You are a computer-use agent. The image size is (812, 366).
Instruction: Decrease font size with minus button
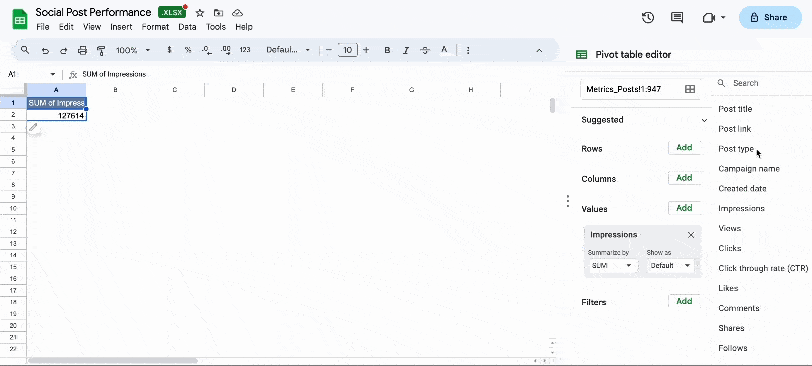[328, 50]
